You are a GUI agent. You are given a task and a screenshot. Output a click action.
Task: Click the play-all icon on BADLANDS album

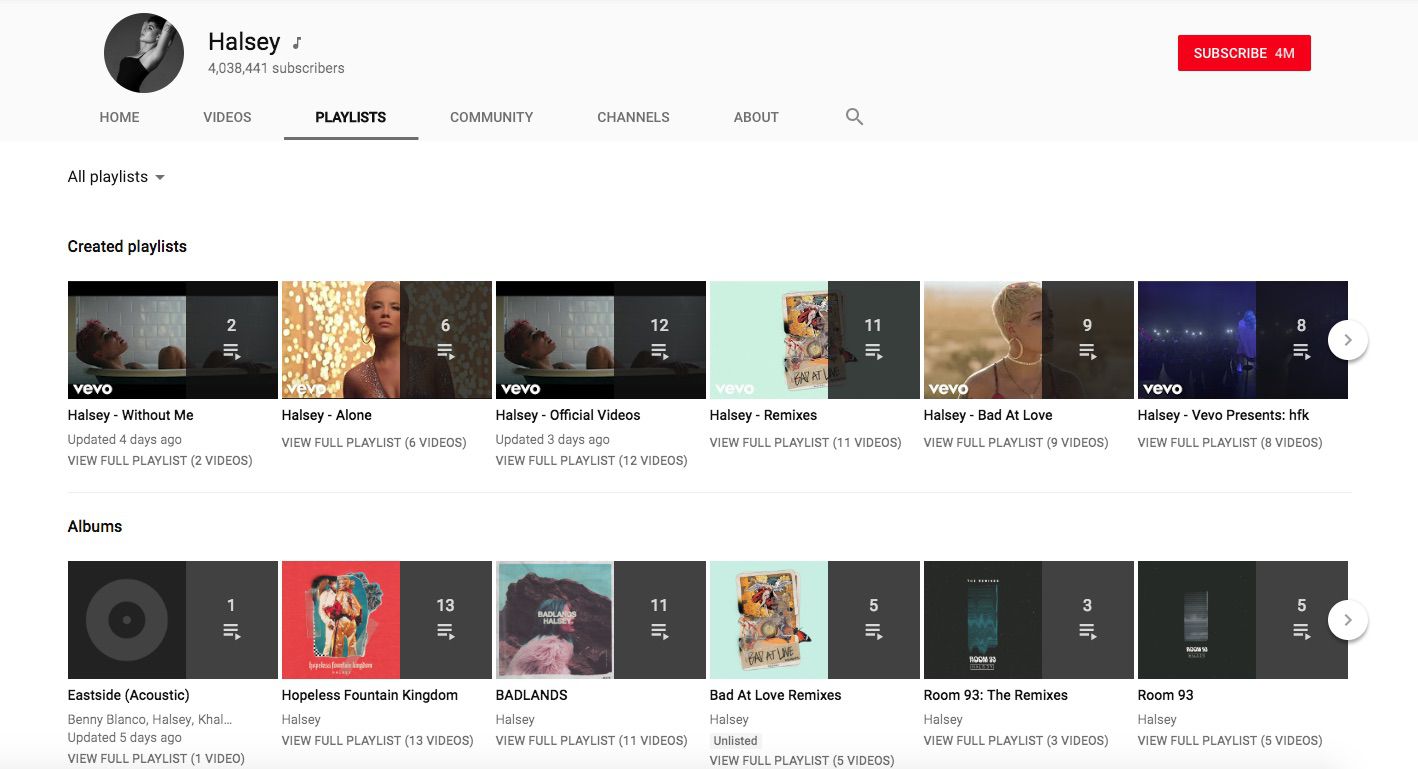659,631
